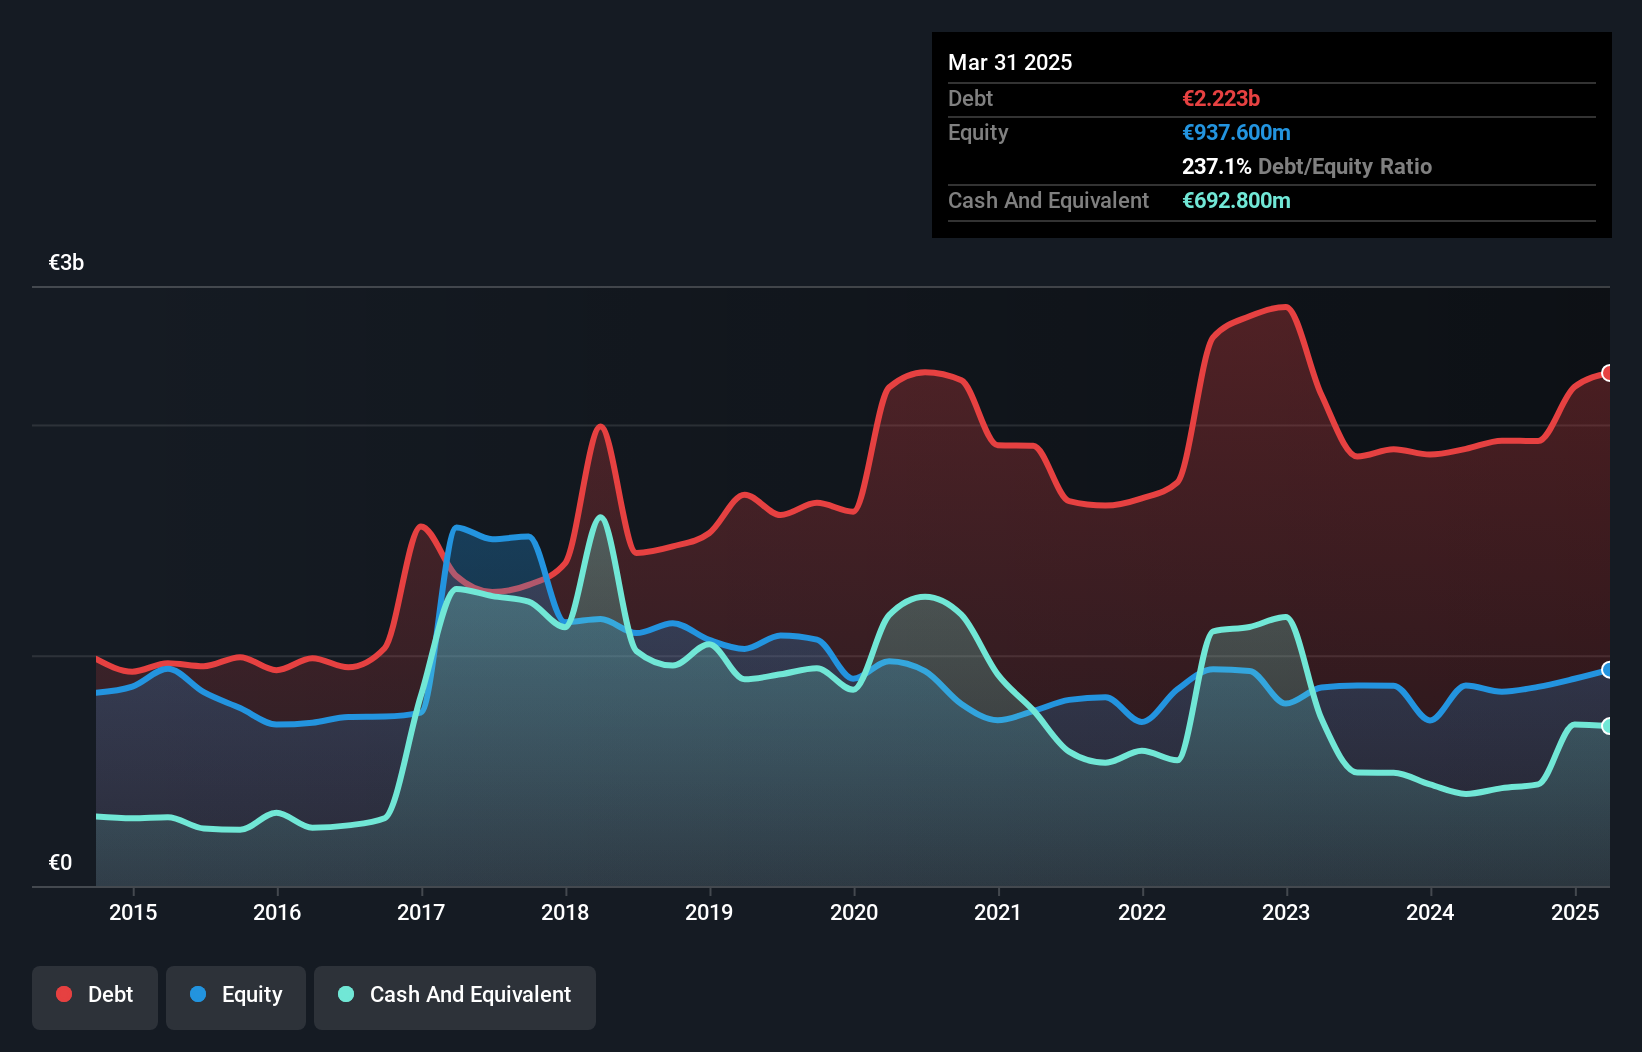The height and width of the screenshot is (1052, 1642).
Task: Toggle the Equity series legend button
Action: 236,997
